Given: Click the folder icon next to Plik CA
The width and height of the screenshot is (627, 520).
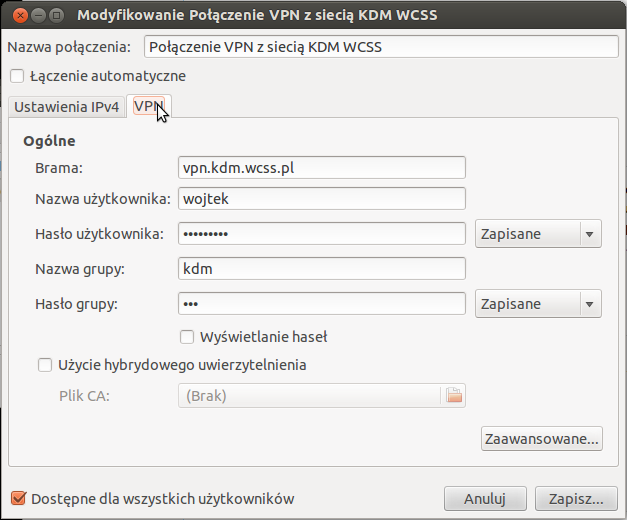Looking at the screenshot, I should tap(454, 396).
